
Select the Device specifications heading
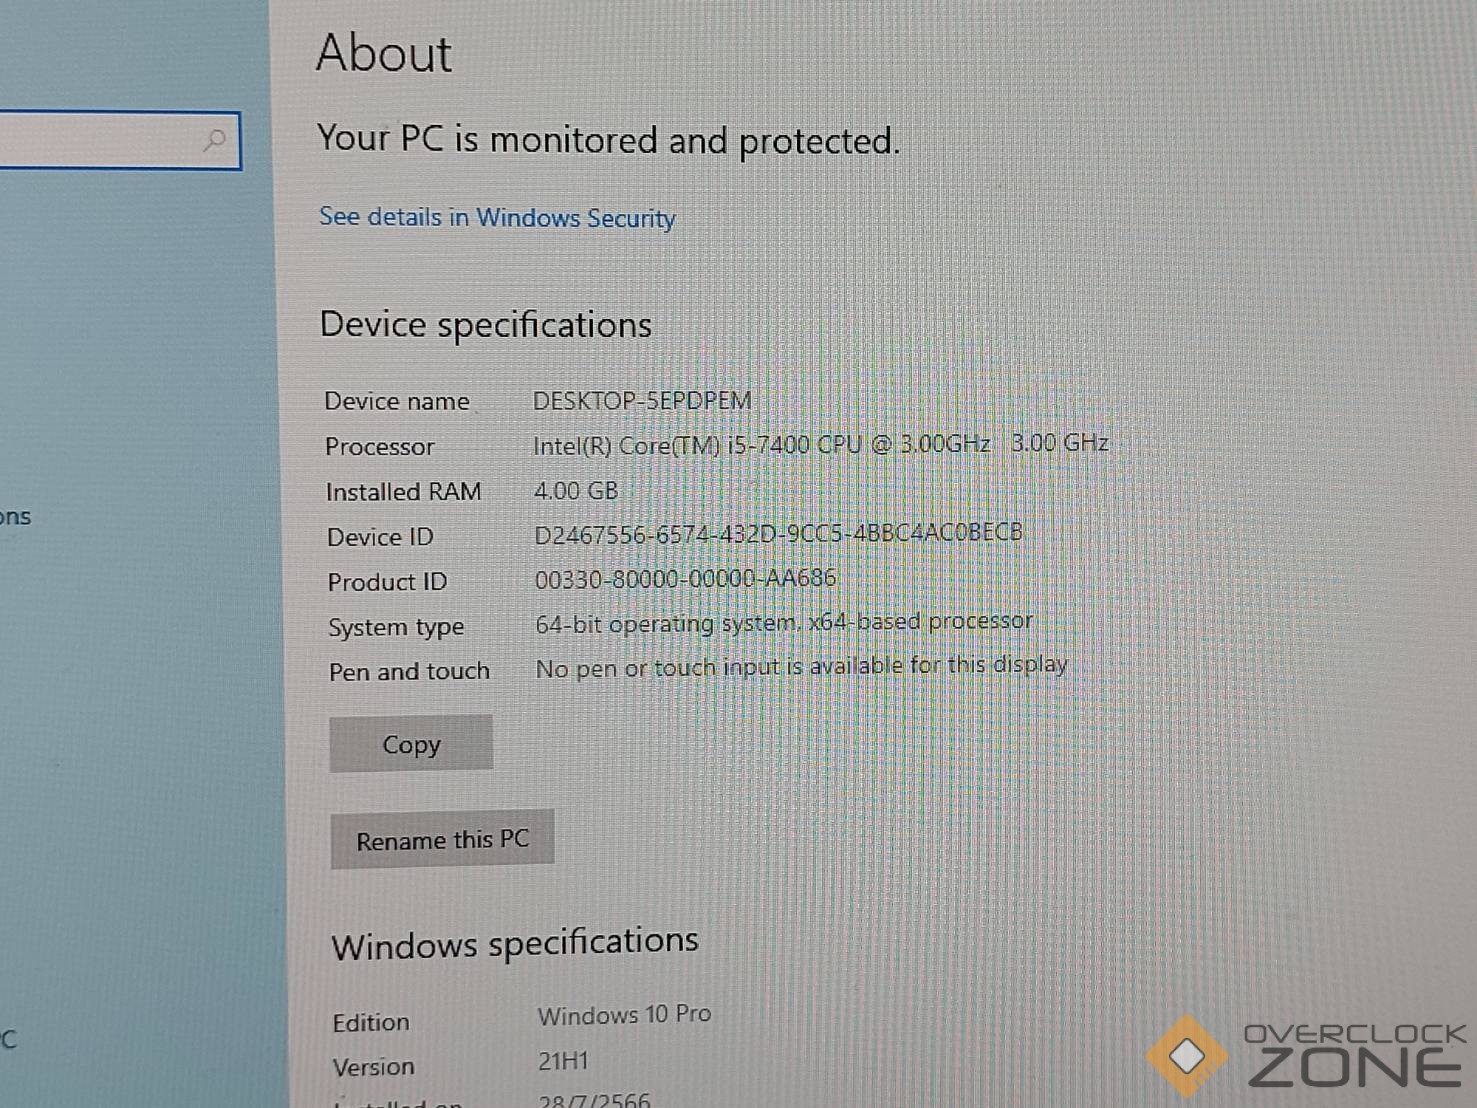pyautogui.click(x=486, y=325)
